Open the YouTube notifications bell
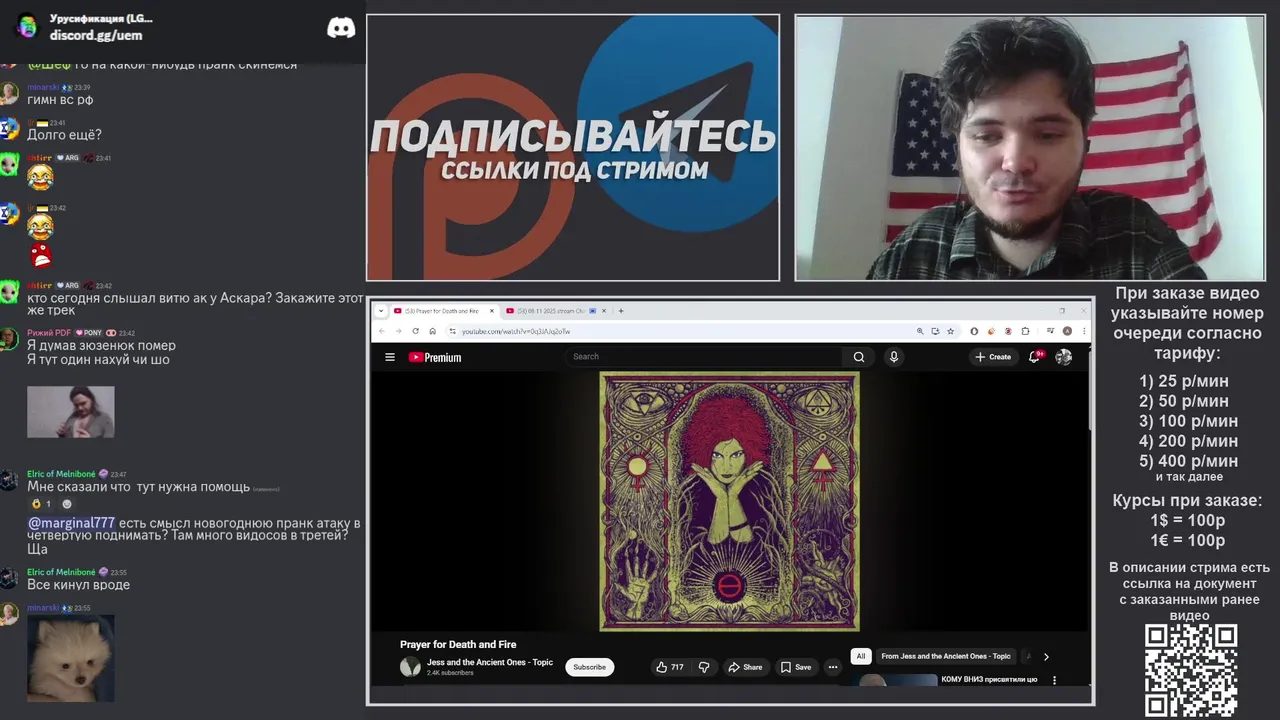This screenshot has width=1280, height=720. pyautogui.click(x=1034, y=357)
